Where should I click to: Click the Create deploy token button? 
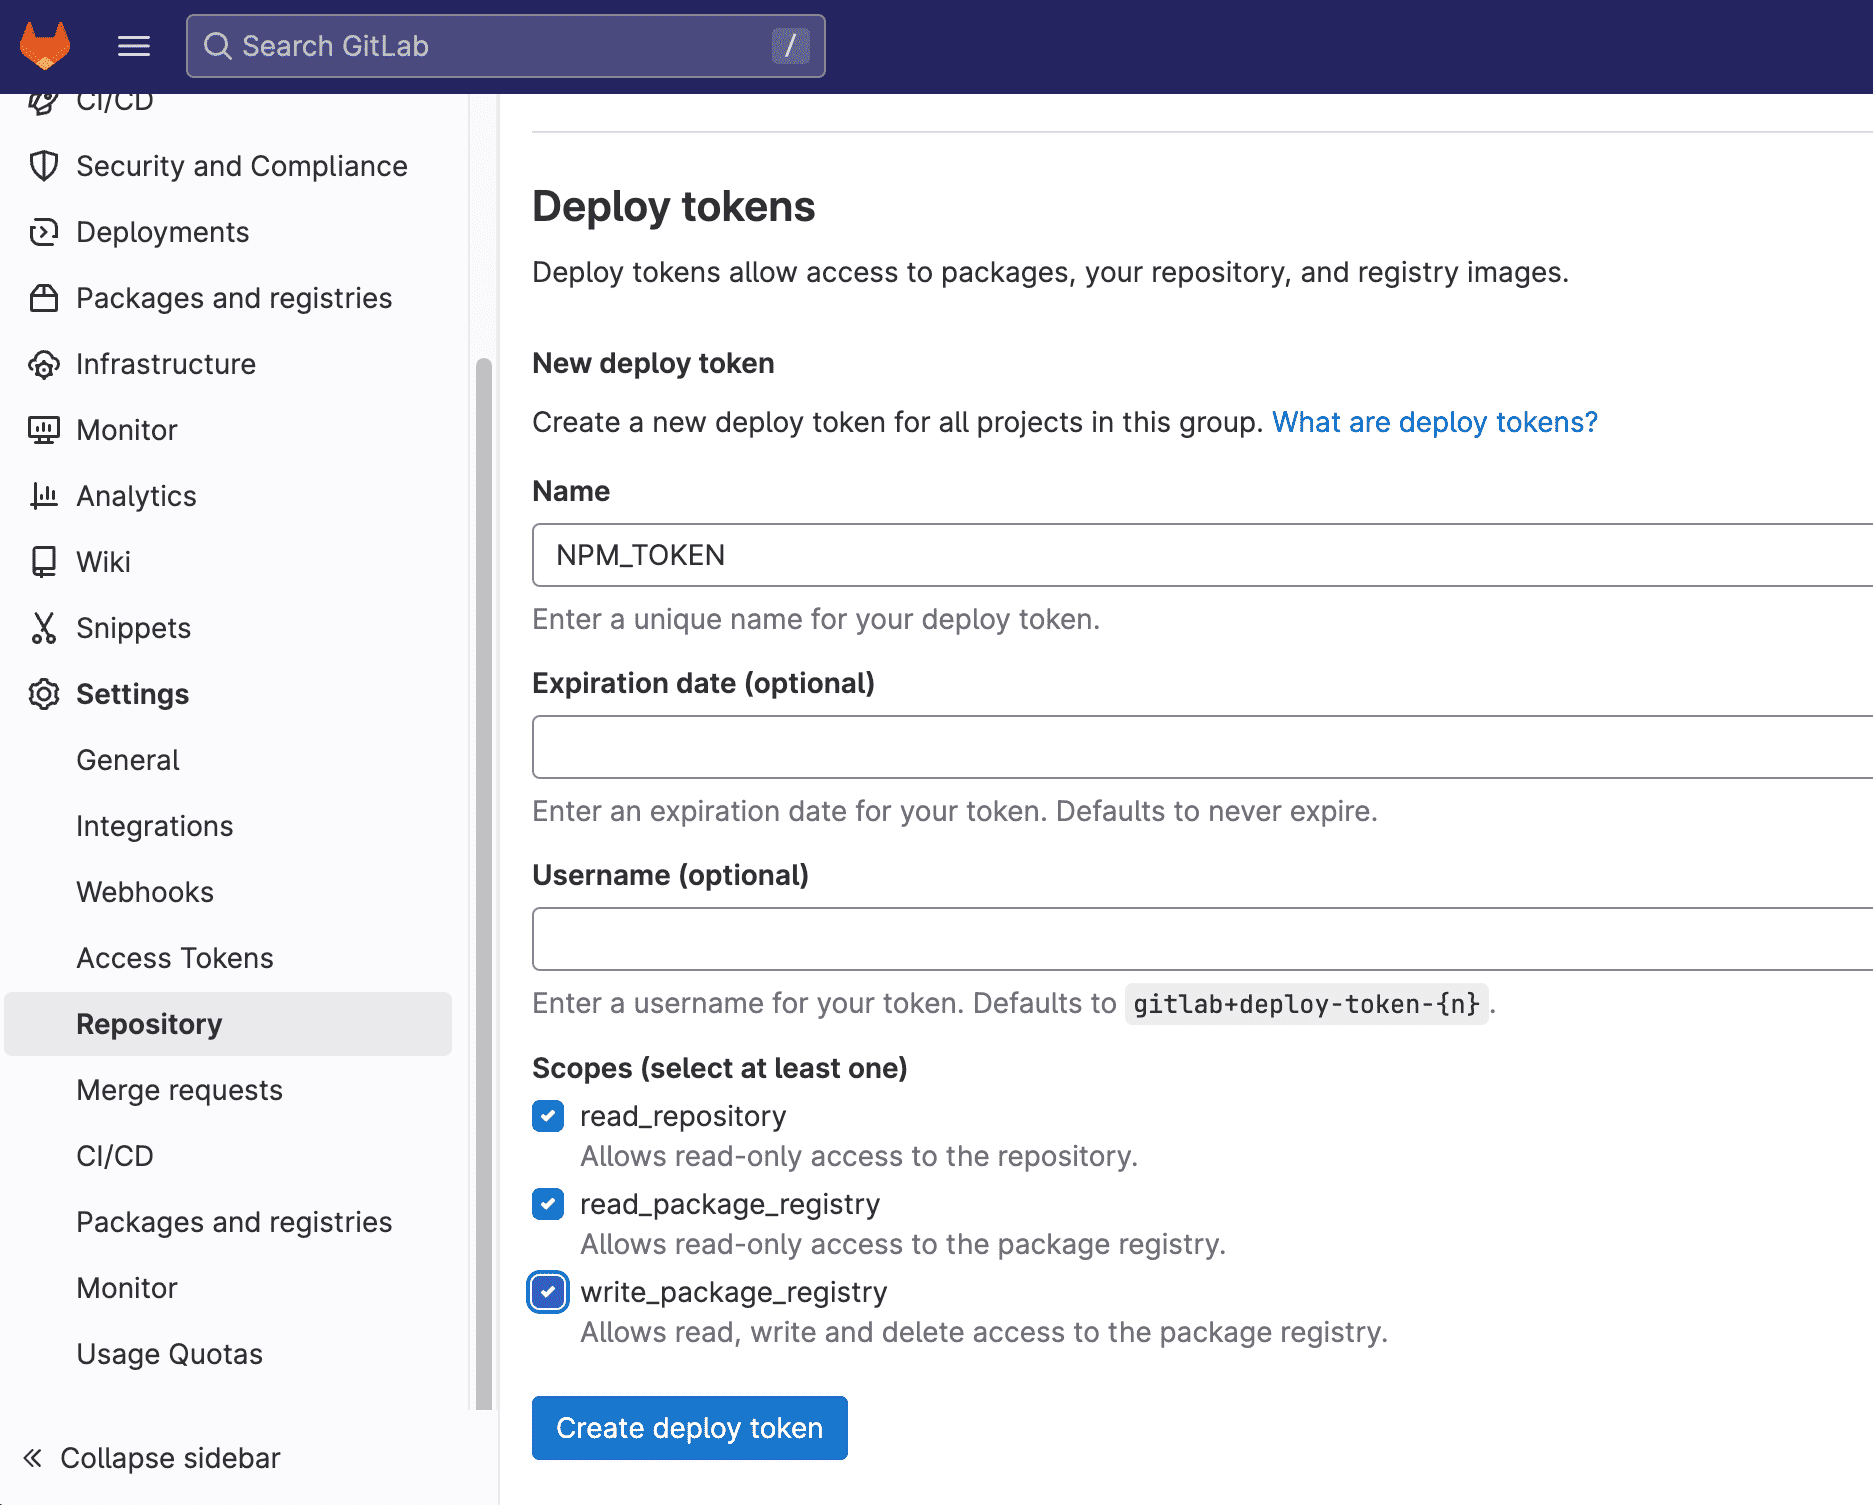(689, 1428)
